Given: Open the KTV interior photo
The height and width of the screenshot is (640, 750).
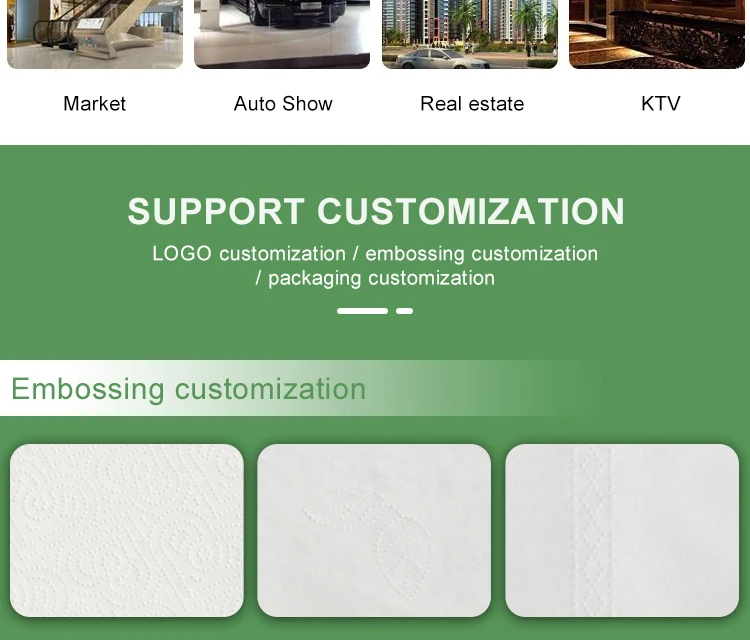Looking at the screenshot, I should pyautogui.click(x=657, y=34).
